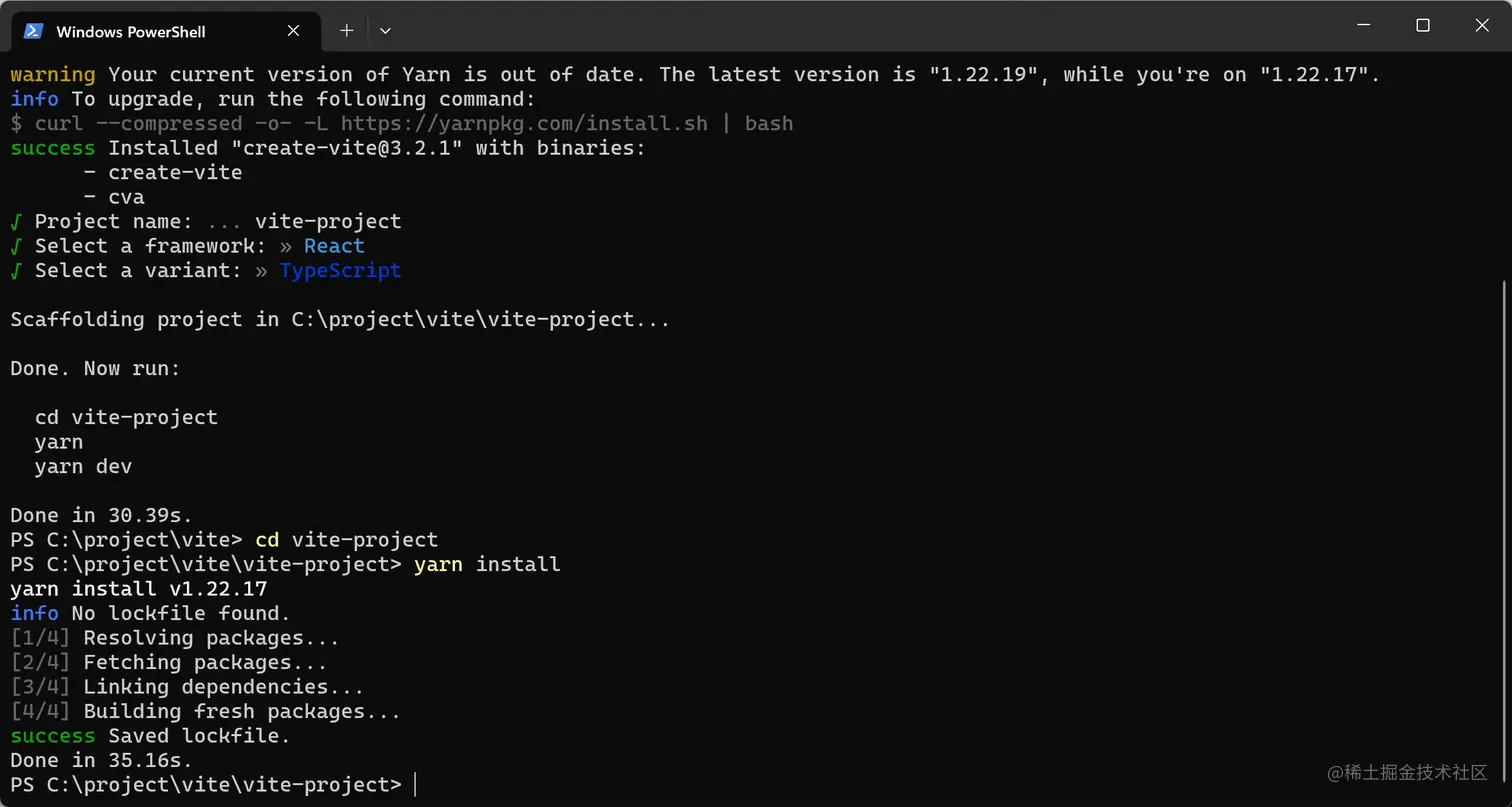Click the "Done in 35.16s." line
Image resolution: width=1512 pixels, height=807 pixels.
coord(101,760)
